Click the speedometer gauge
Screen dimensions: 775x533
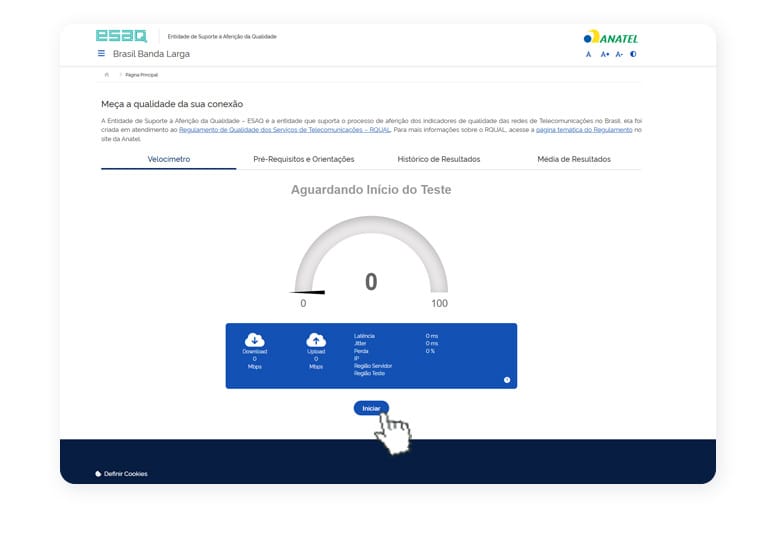(x=371, y=255)
